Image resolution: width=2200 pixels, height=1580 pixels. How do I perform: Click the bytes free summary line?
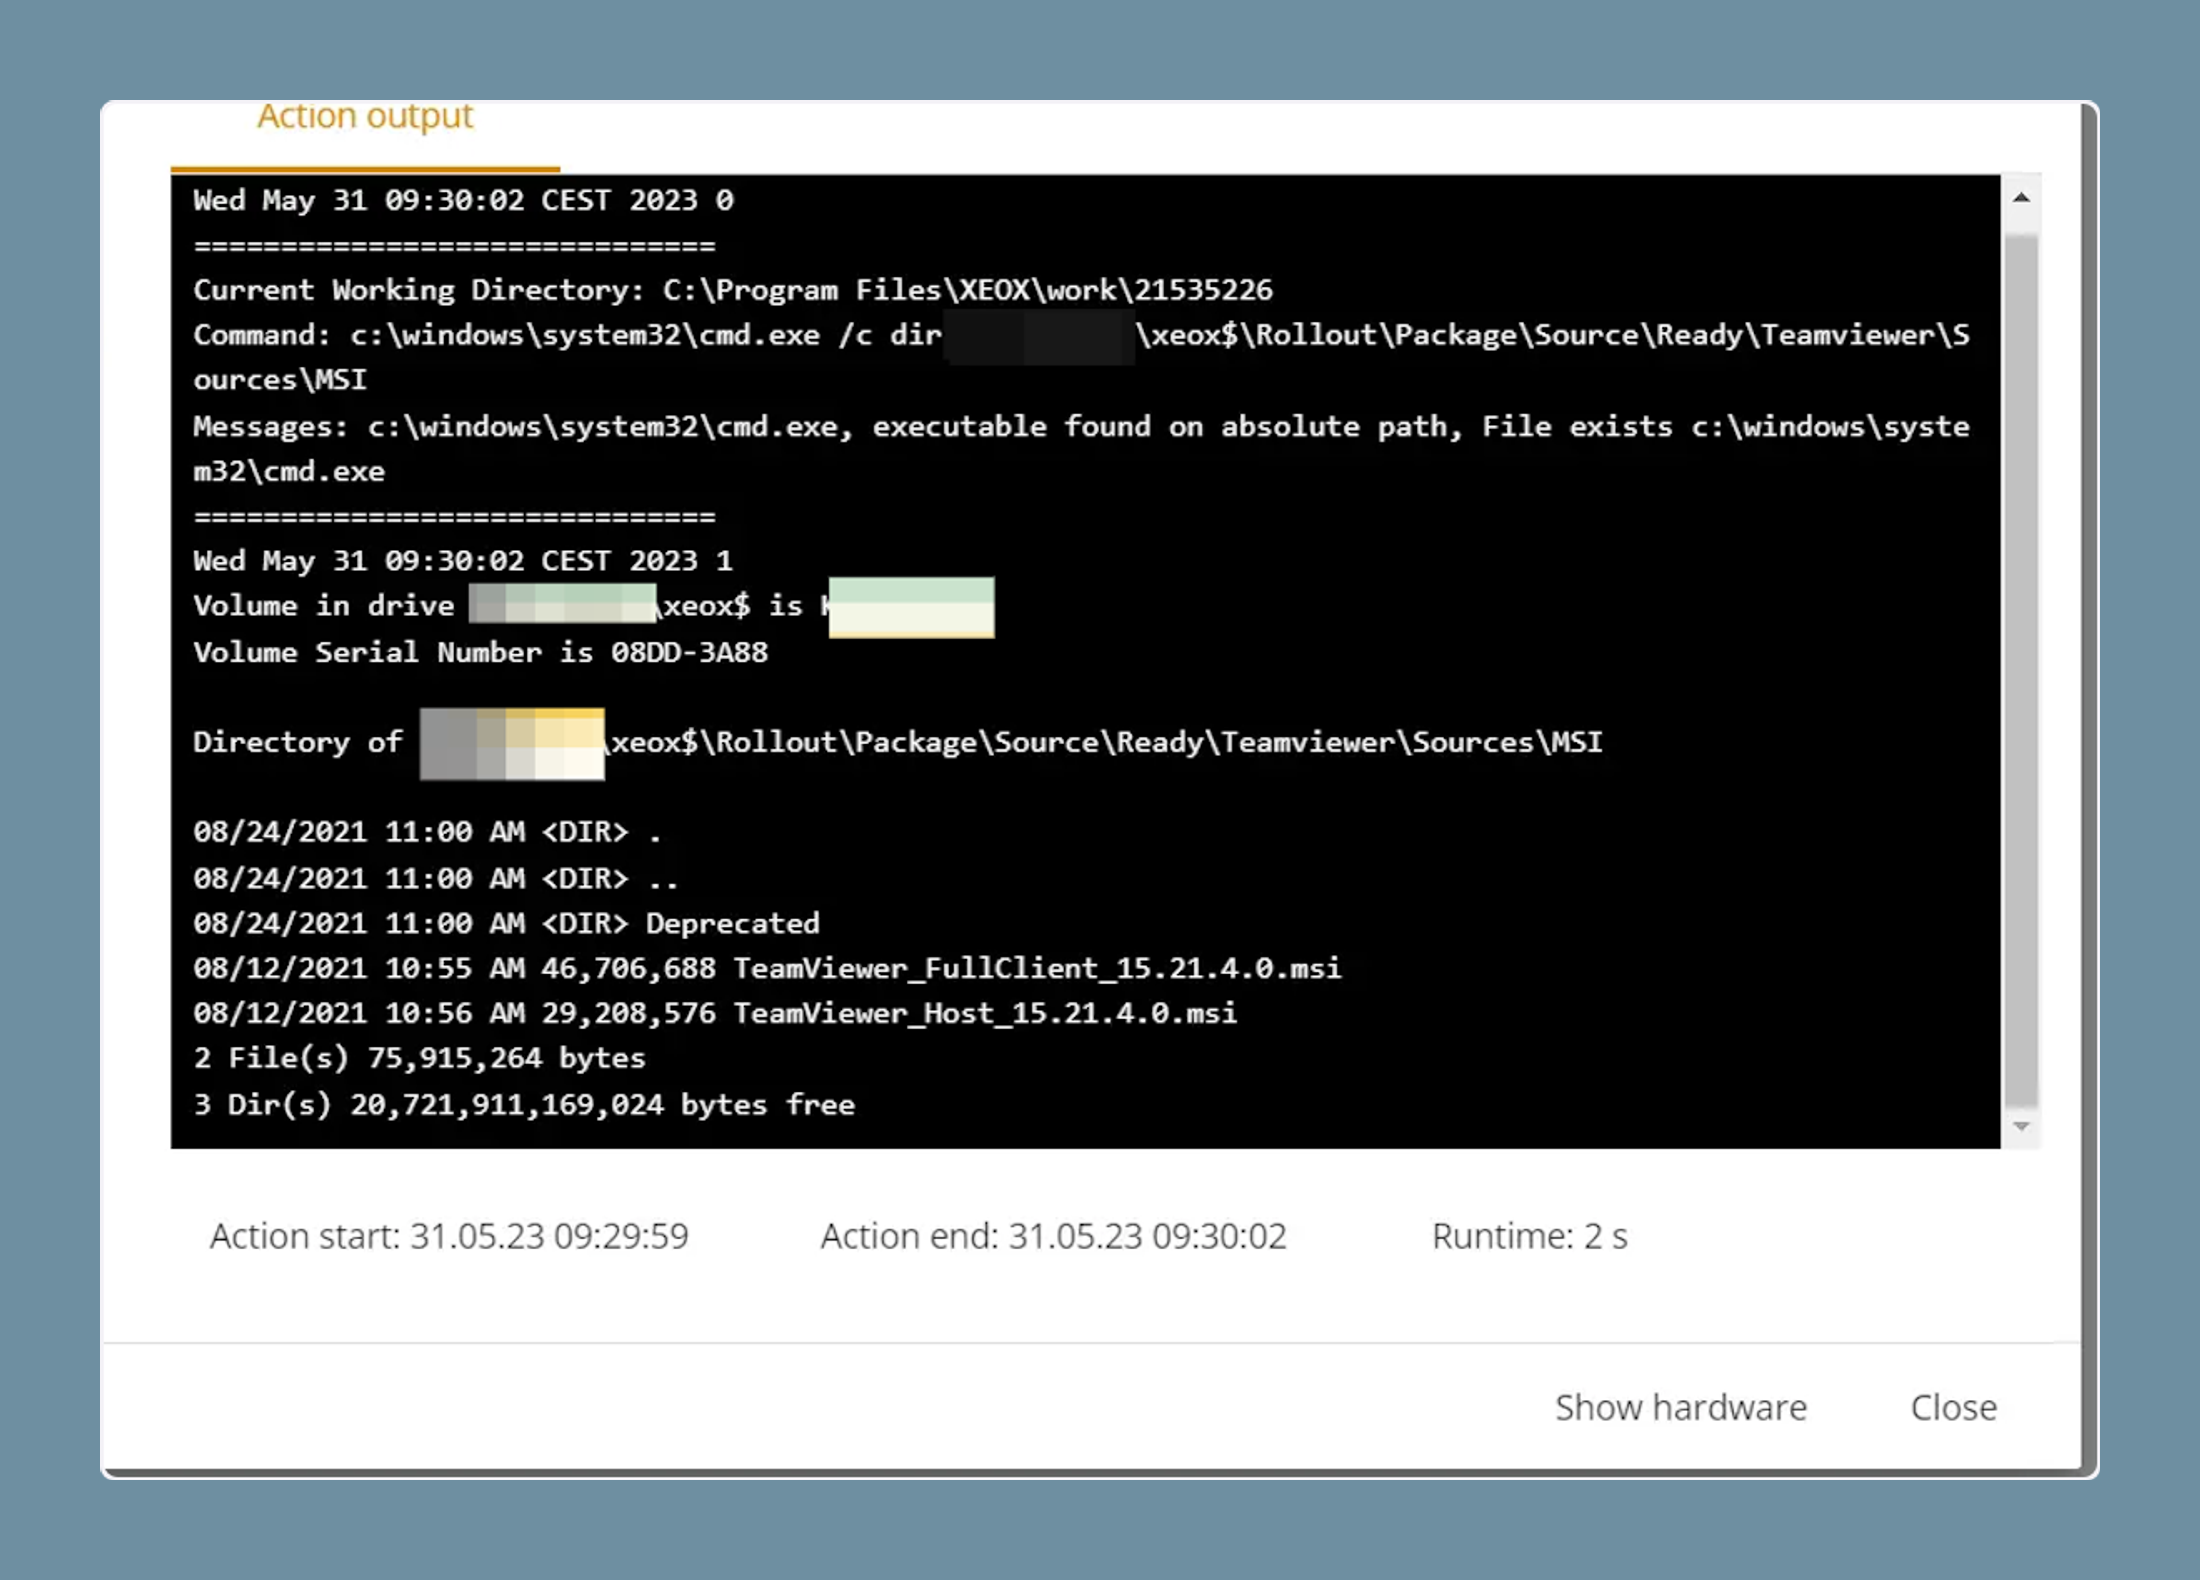[524, 1105]
